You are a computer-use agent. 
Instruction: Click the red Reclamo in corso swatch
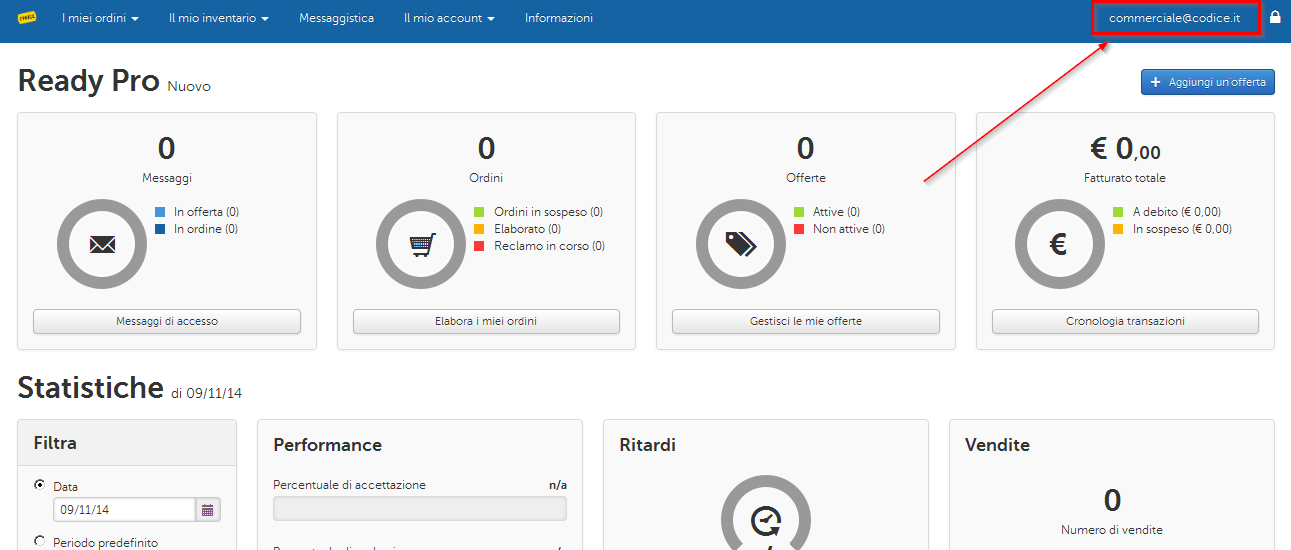479,246
